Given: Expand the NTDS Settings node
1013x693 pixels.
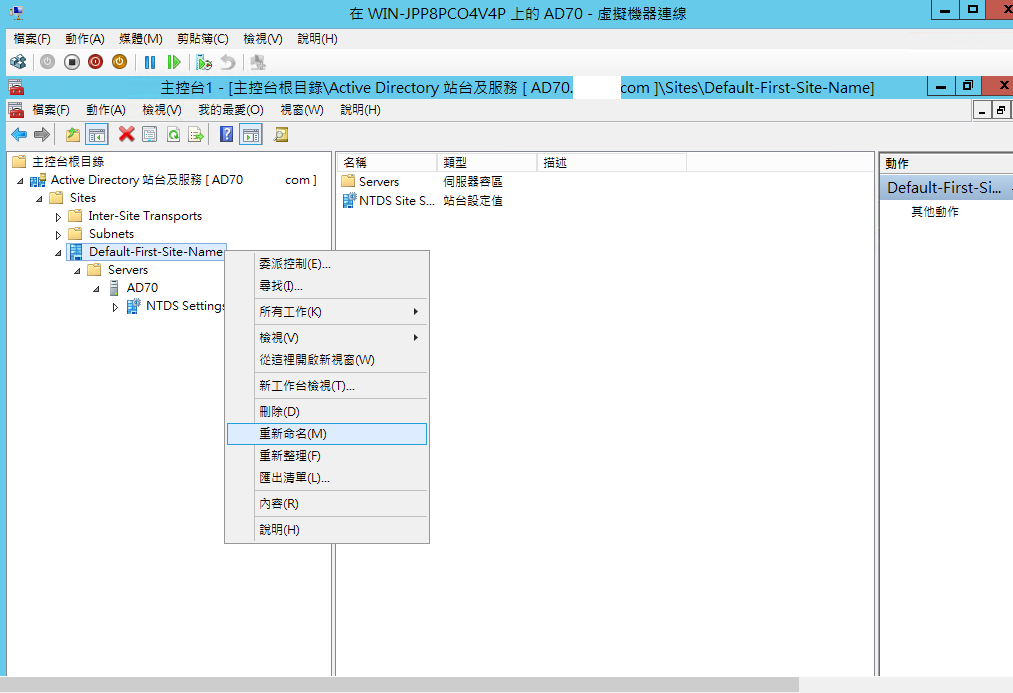Looking at the screenshot, I should pos(115,307).
